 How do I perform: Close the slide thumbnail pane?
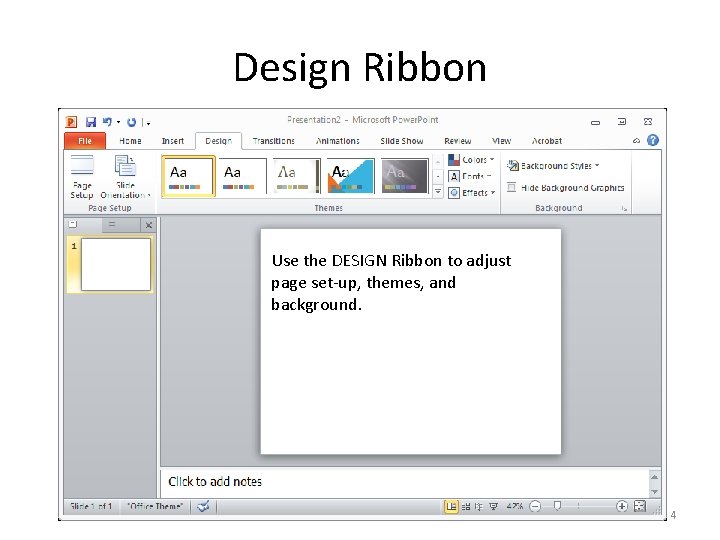pos(149,225)
